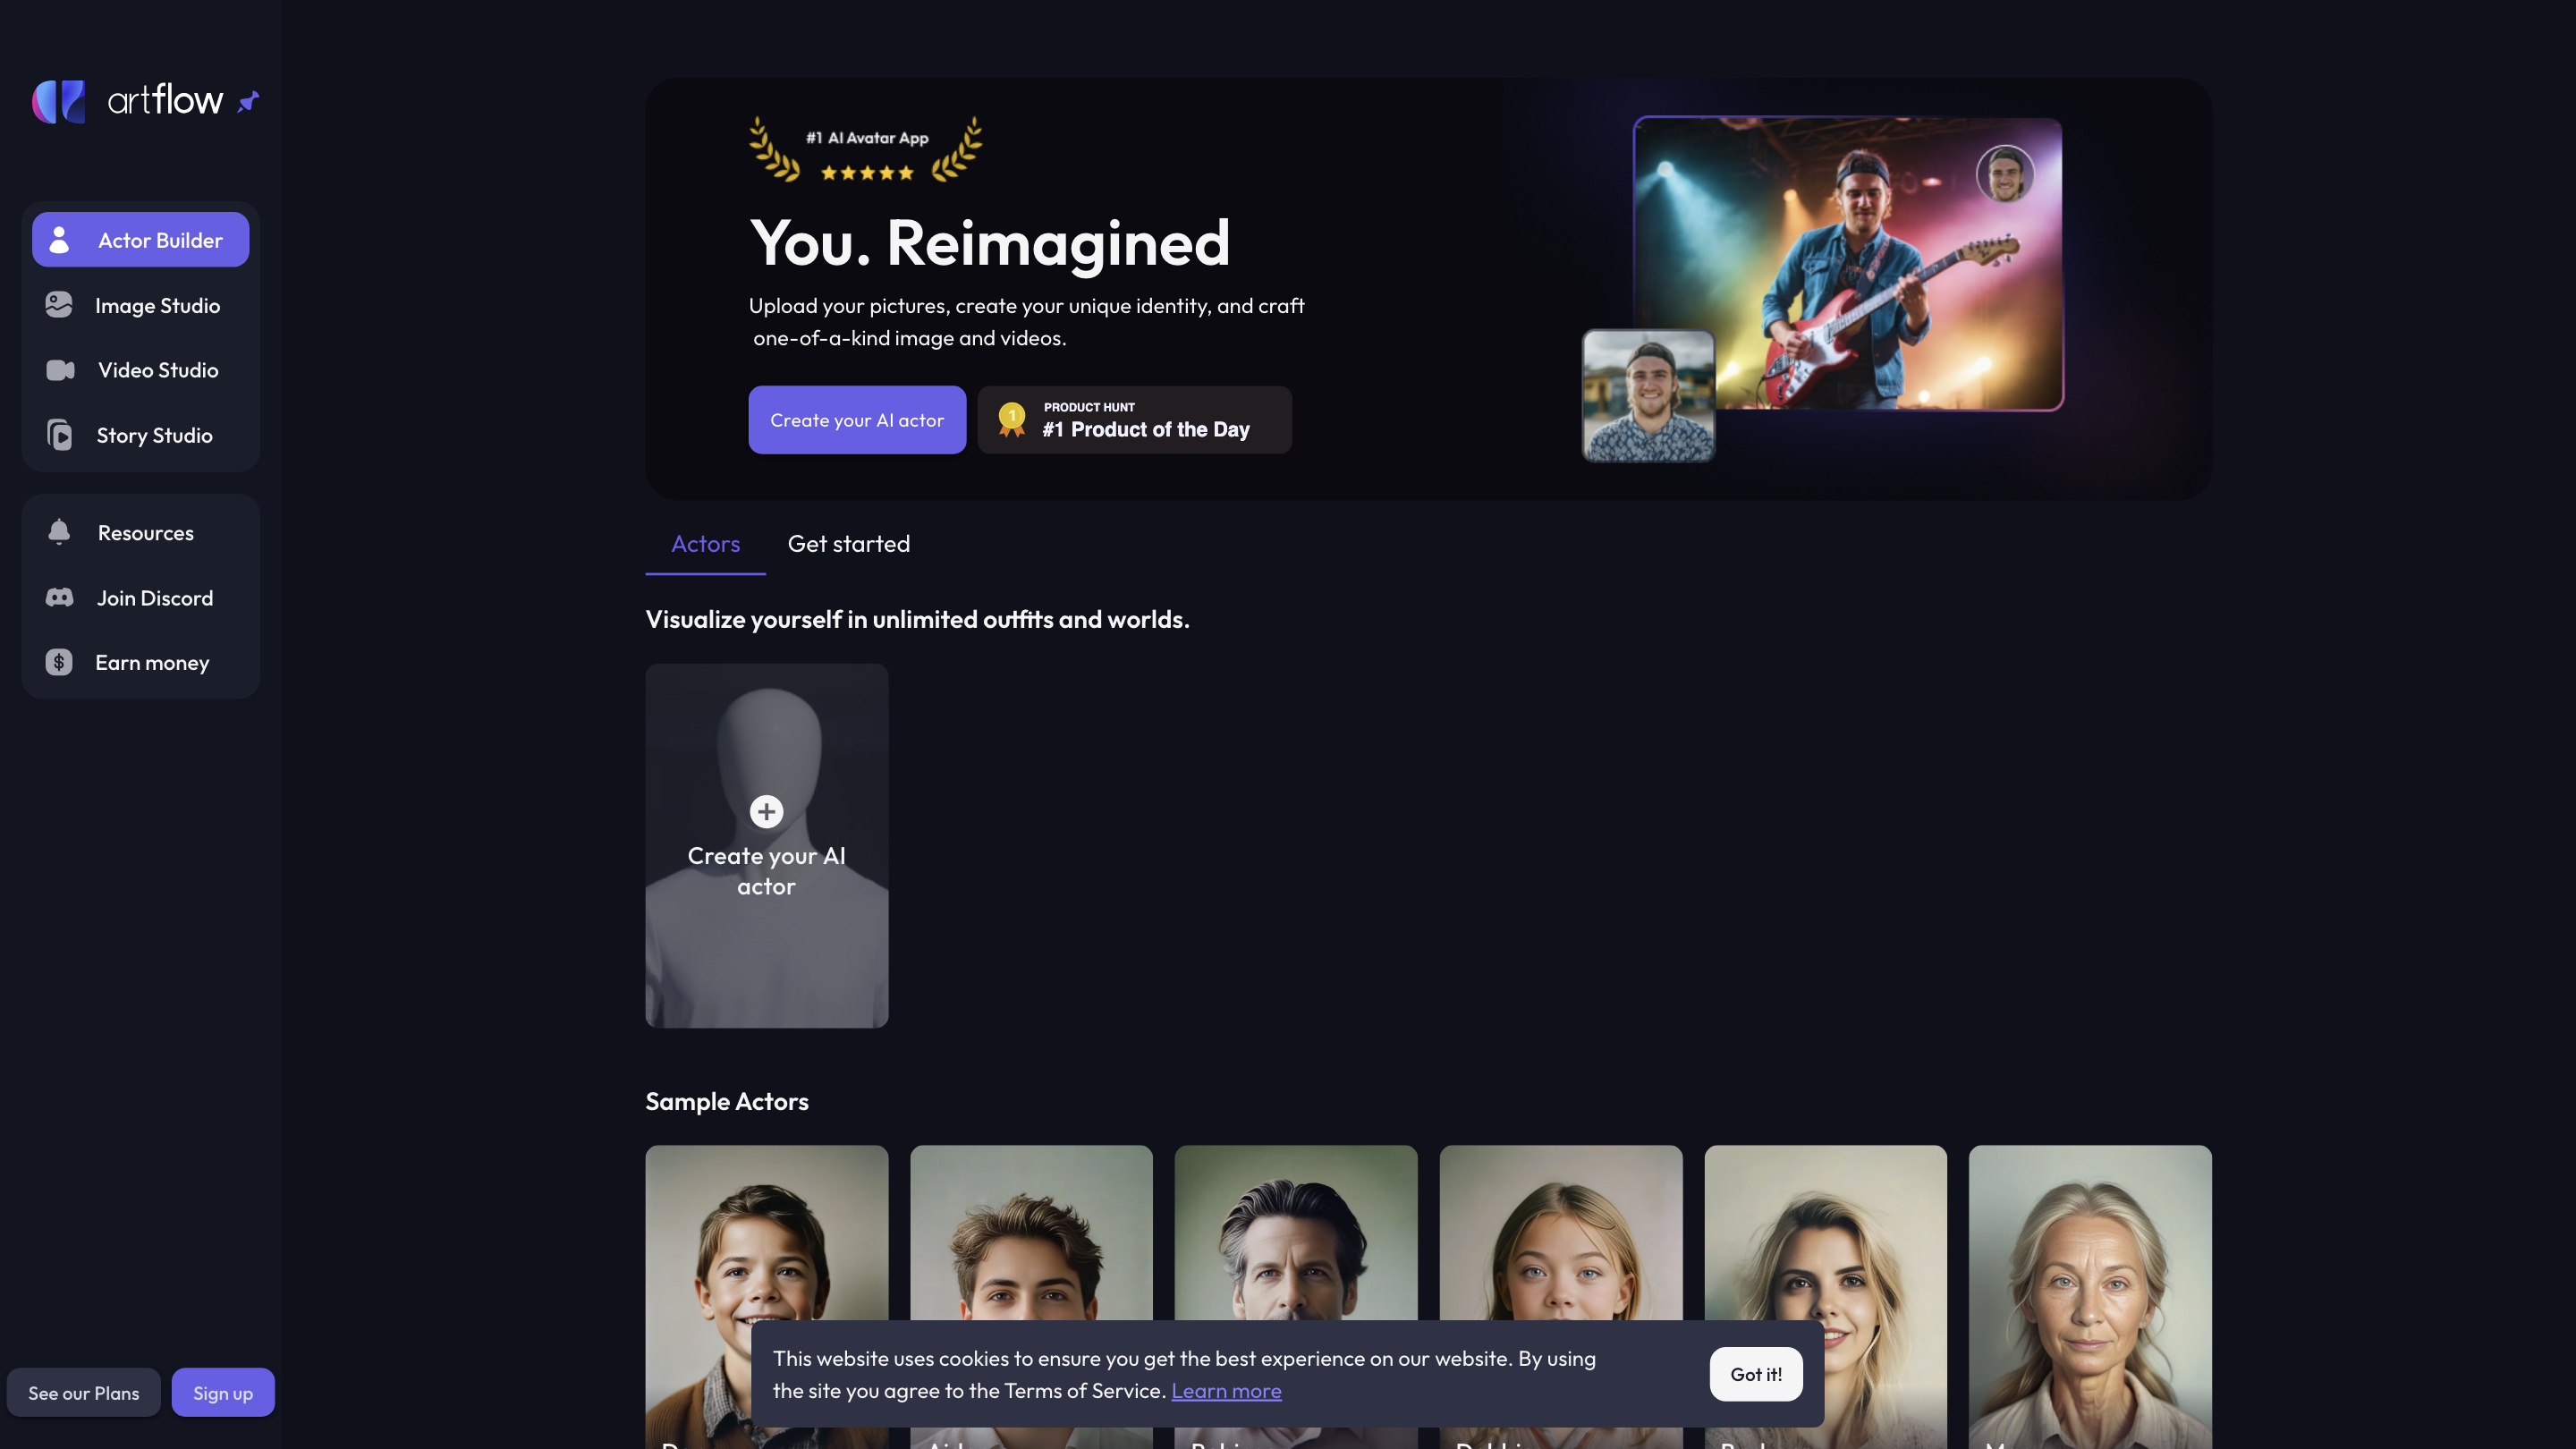The width and height of the screenshot is (2576, 1449).
Task: Switch to the Get started tab
Action: click(849, 544)
